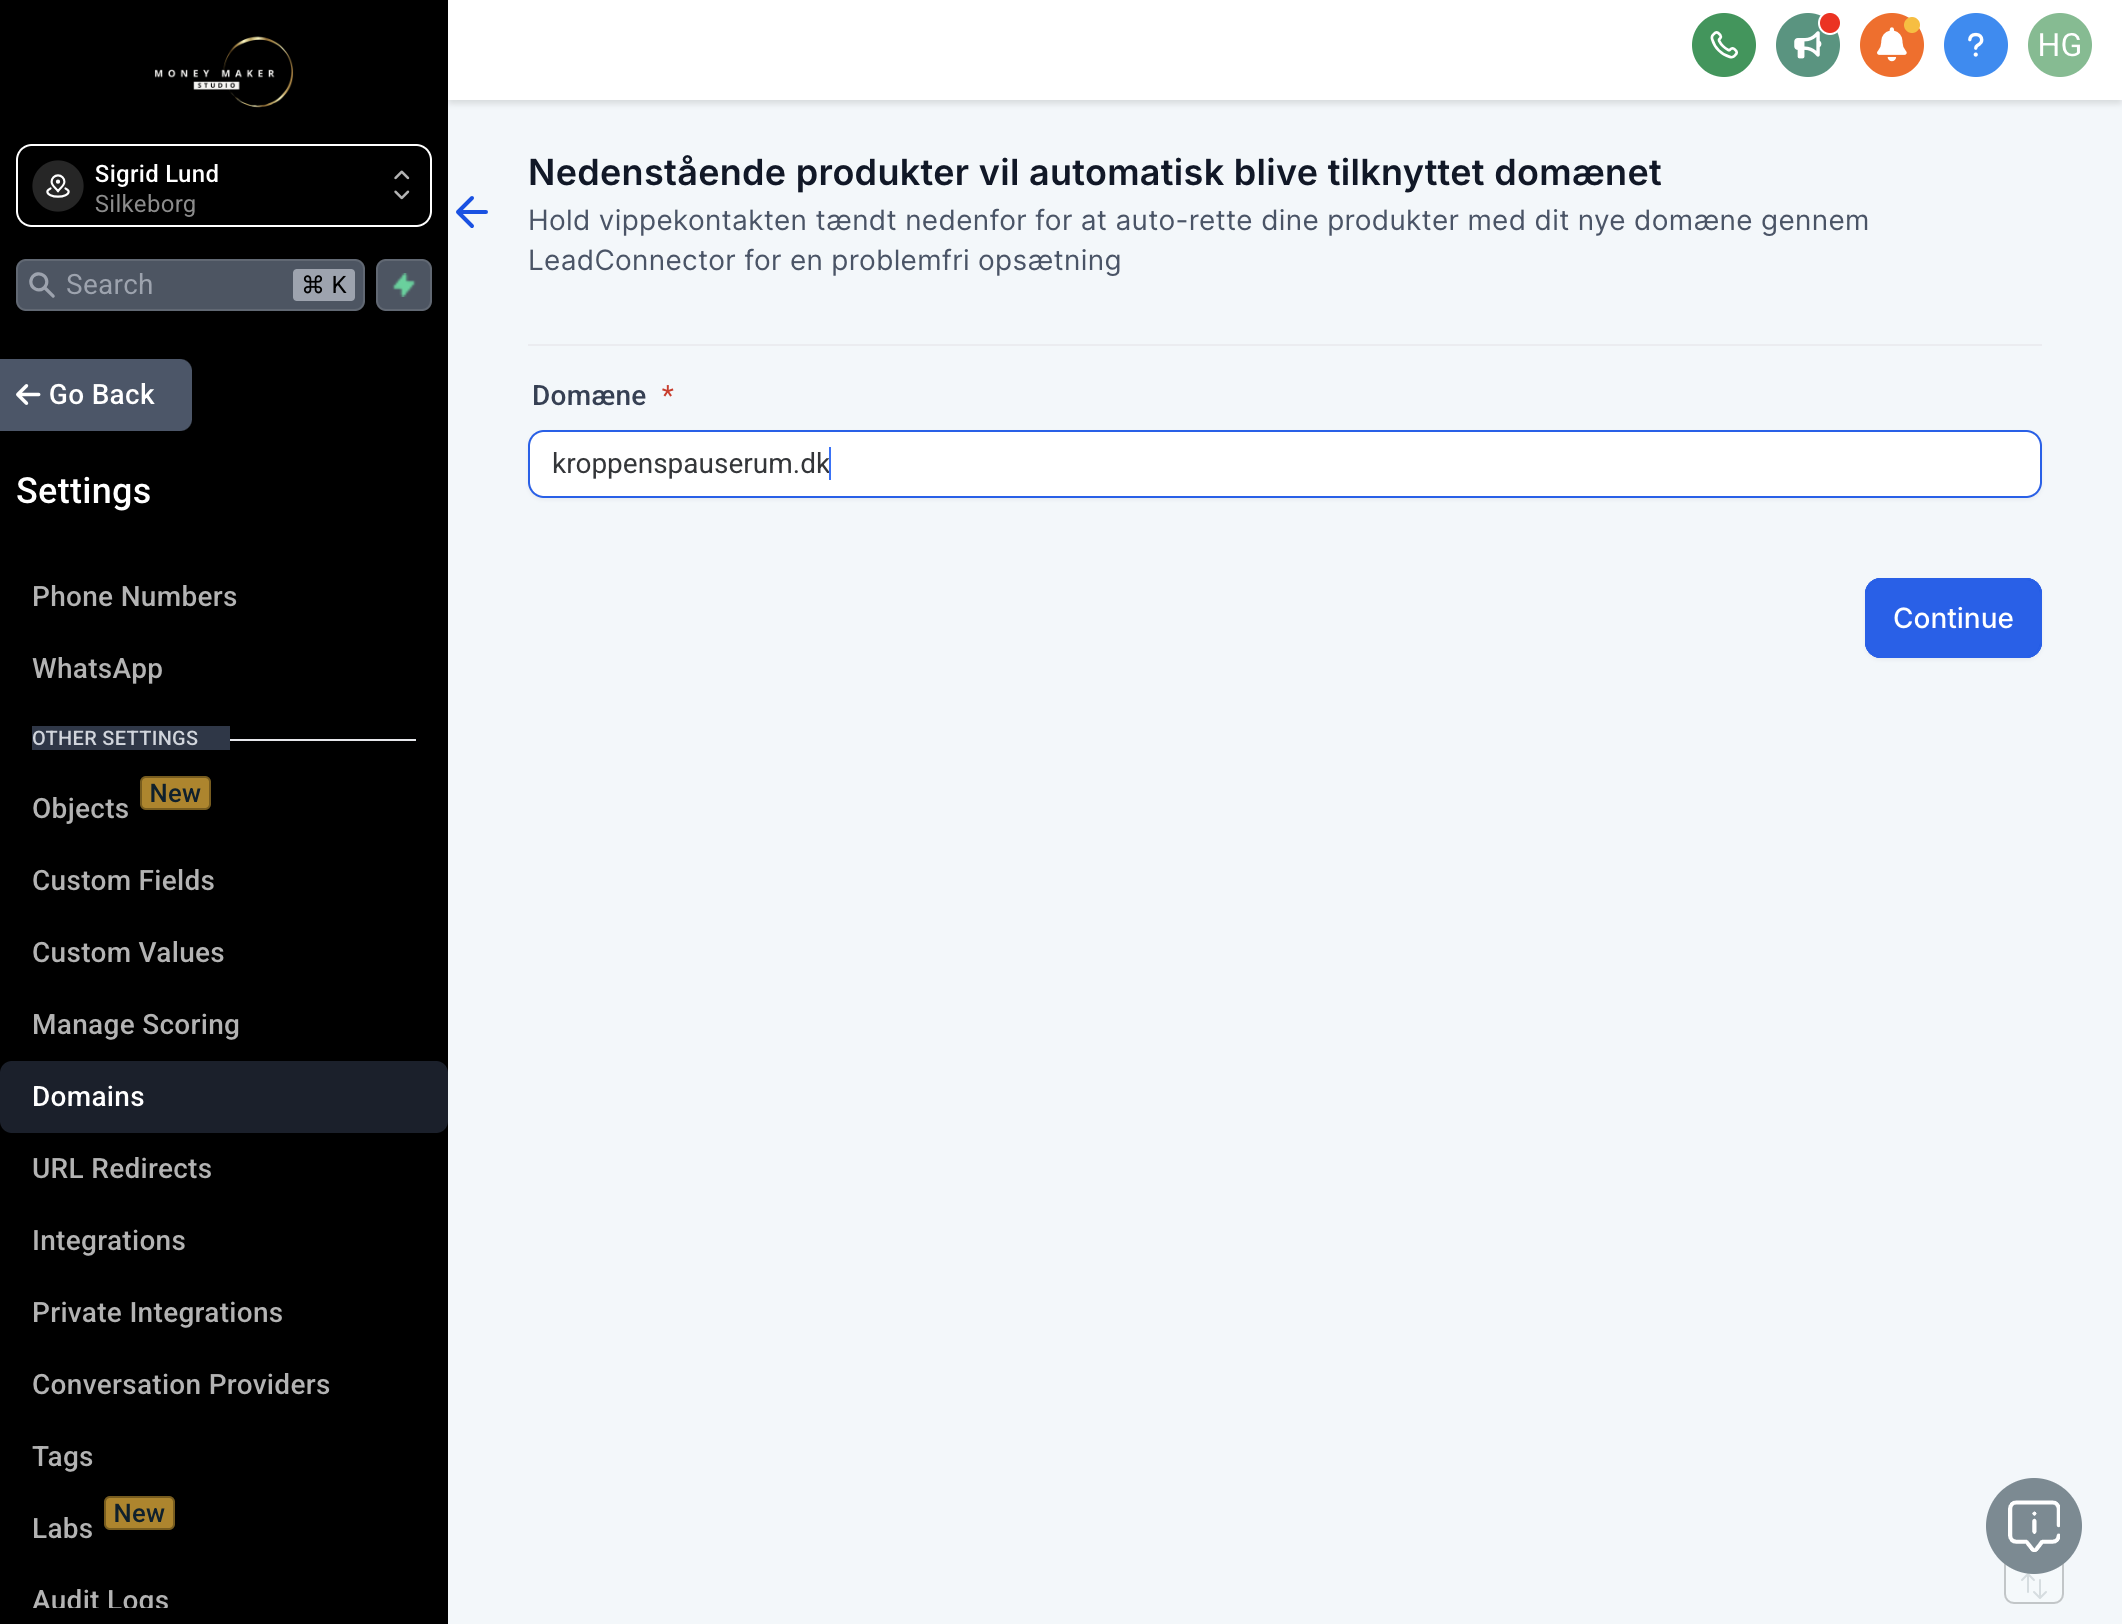Click the blue Continue button
This screenshot has height=1624, width=2122.
point(1952,618)
